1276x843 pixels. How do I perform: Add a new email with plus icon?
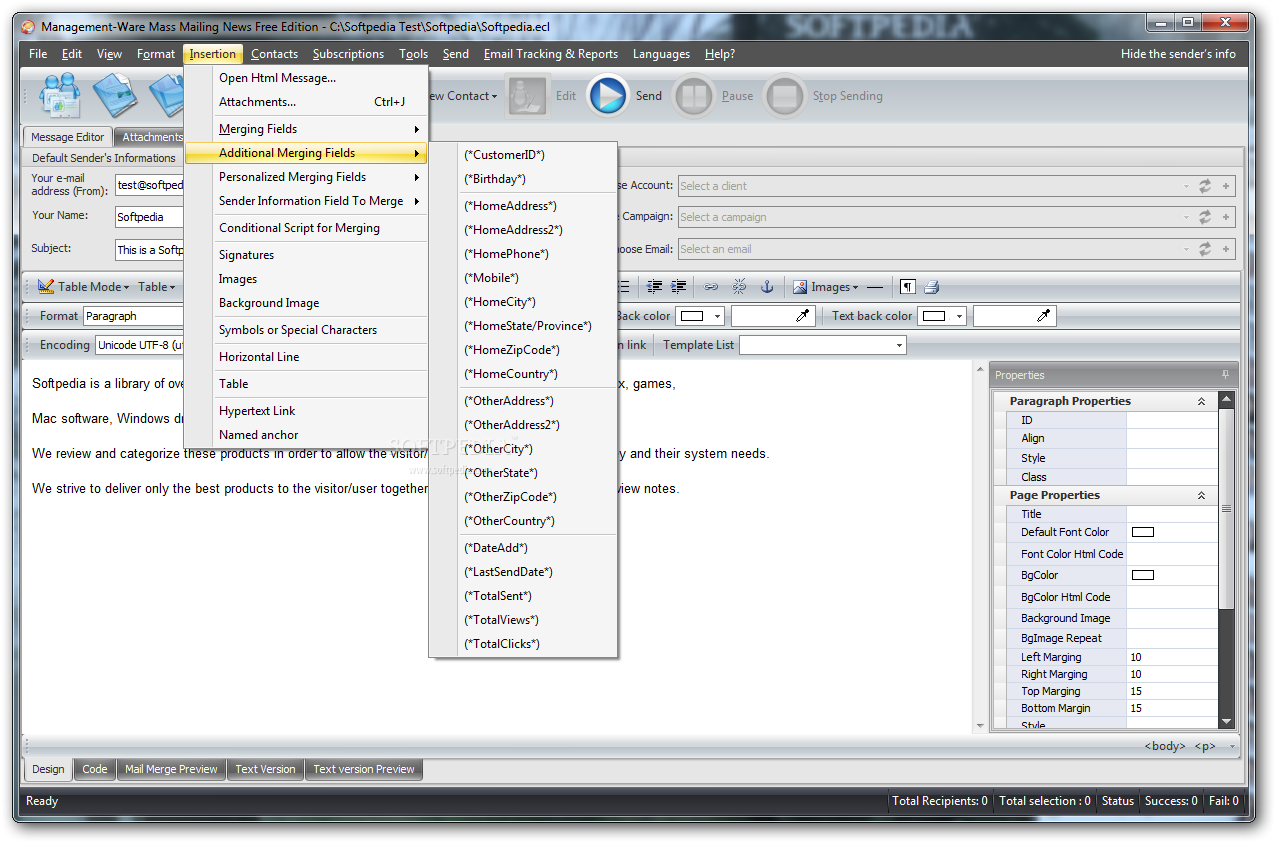pos(1226,249)
